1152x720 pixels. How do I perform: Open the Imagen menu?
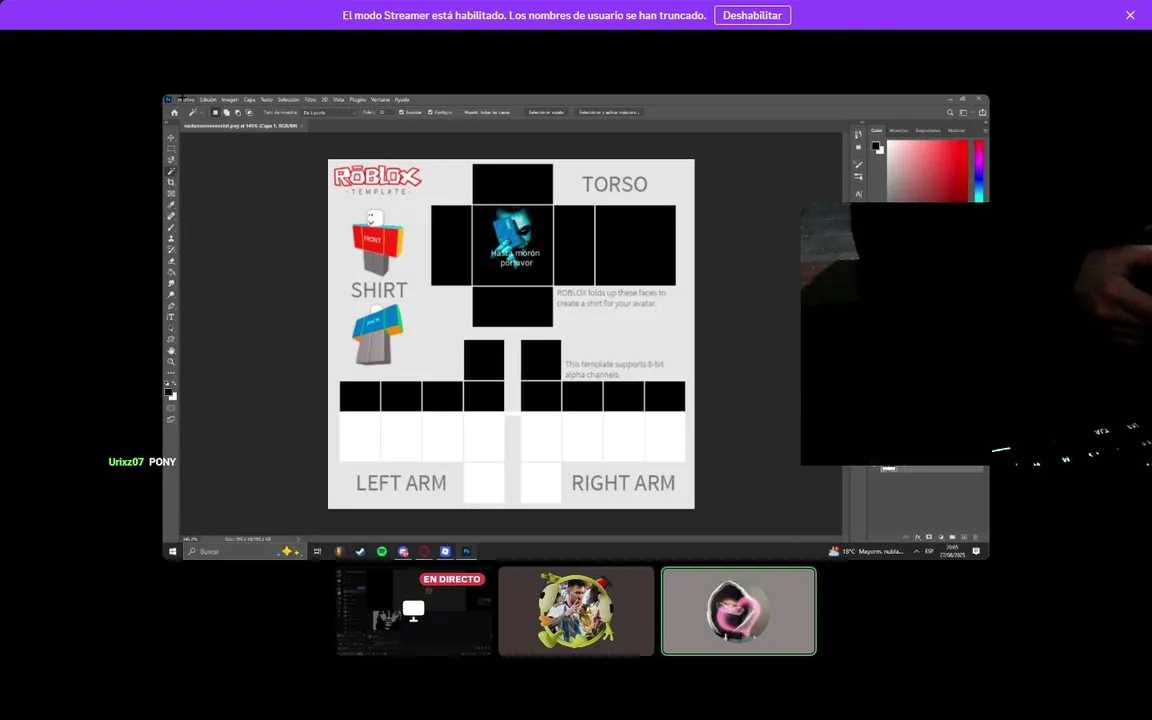point(229,99)
